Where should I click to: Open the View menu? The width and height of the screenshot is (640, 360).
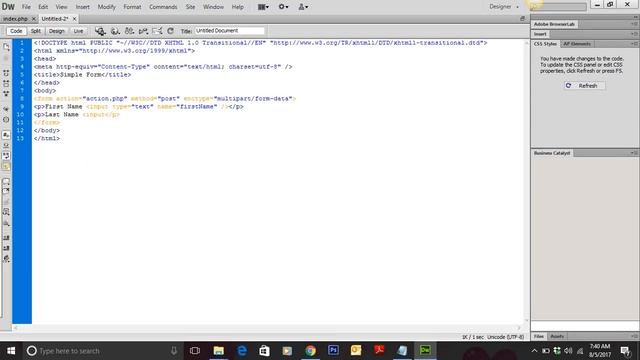point(61,7)
